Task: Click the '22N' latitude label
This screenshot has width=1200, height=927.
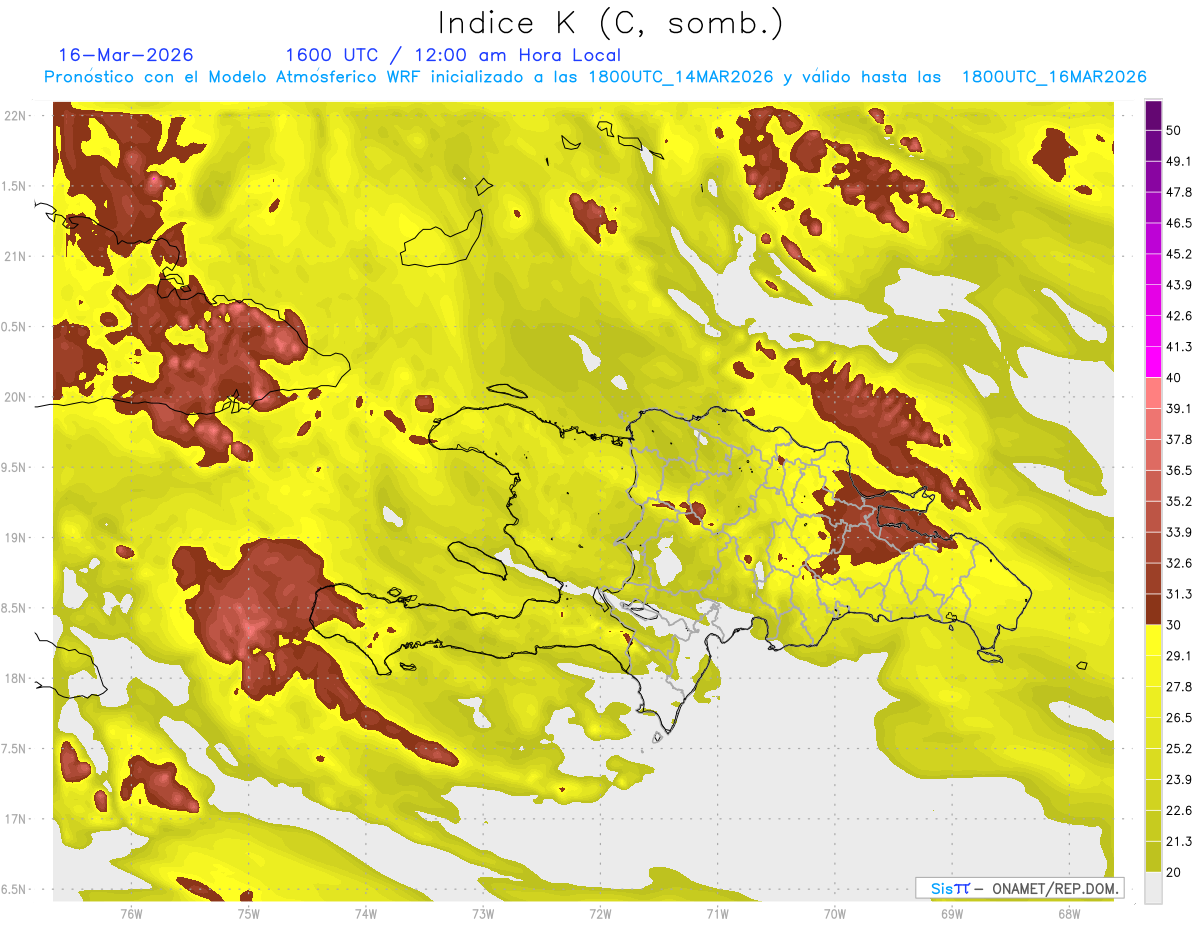Action: tap(14, 115)
